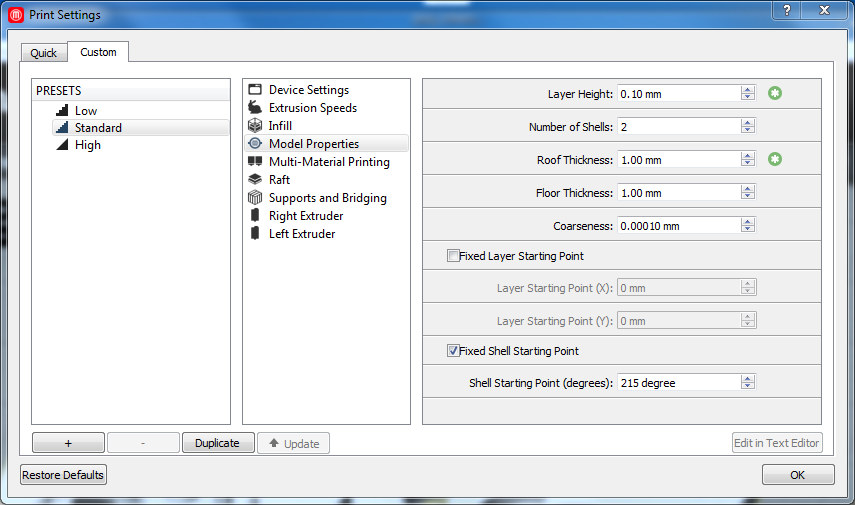Decrease Number of Shells with down arrow
Viewport: 855px width, 505px height.
(x=748, y=130)
